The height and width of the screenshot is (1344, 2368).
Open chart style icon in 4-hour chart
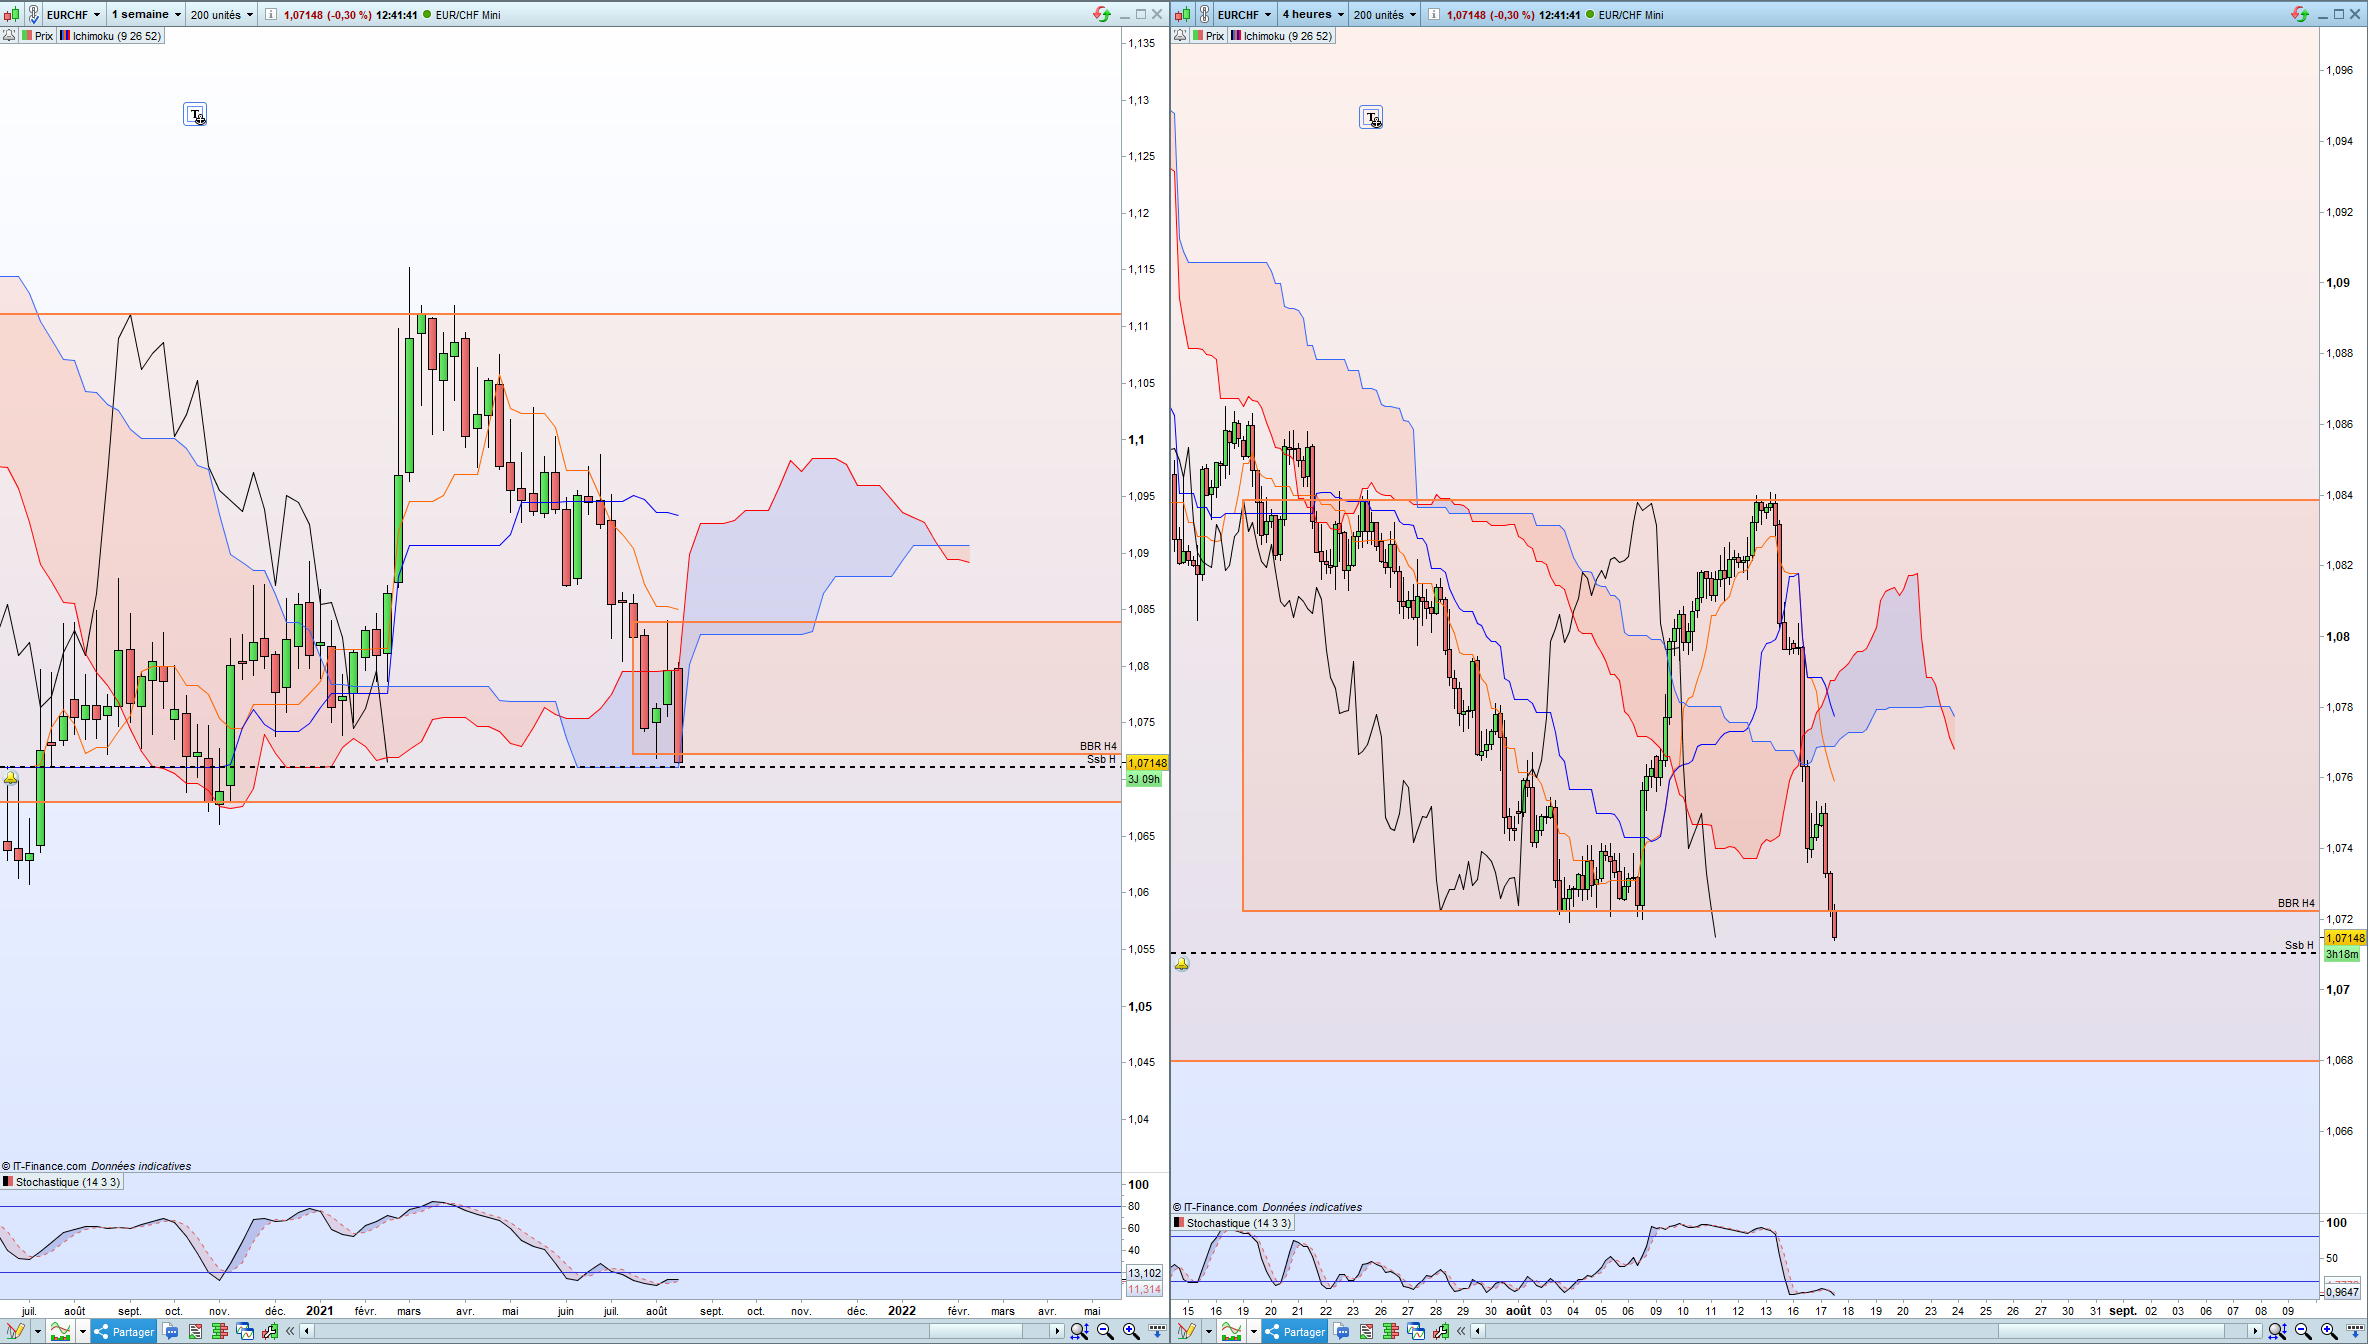[1183, 15]
